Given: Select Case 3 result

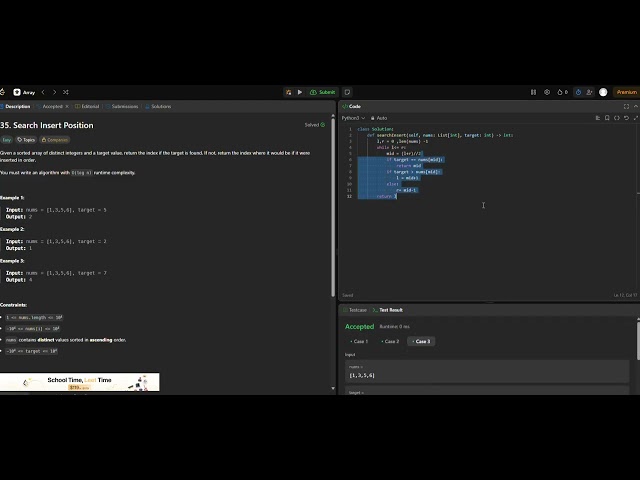Looking at the screenshot, I should pos(421,341).
